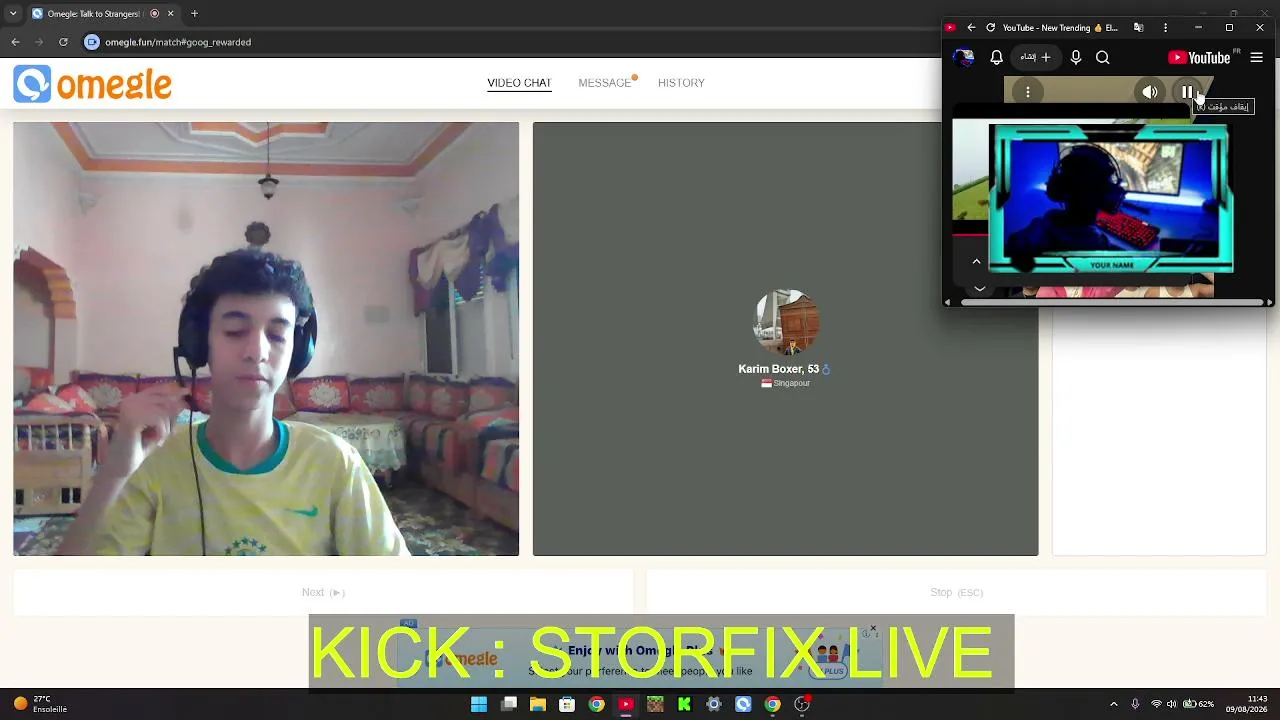Click the translate icon in the YouTube title bar
The image size is (1280, 720).
[1138, 28]
